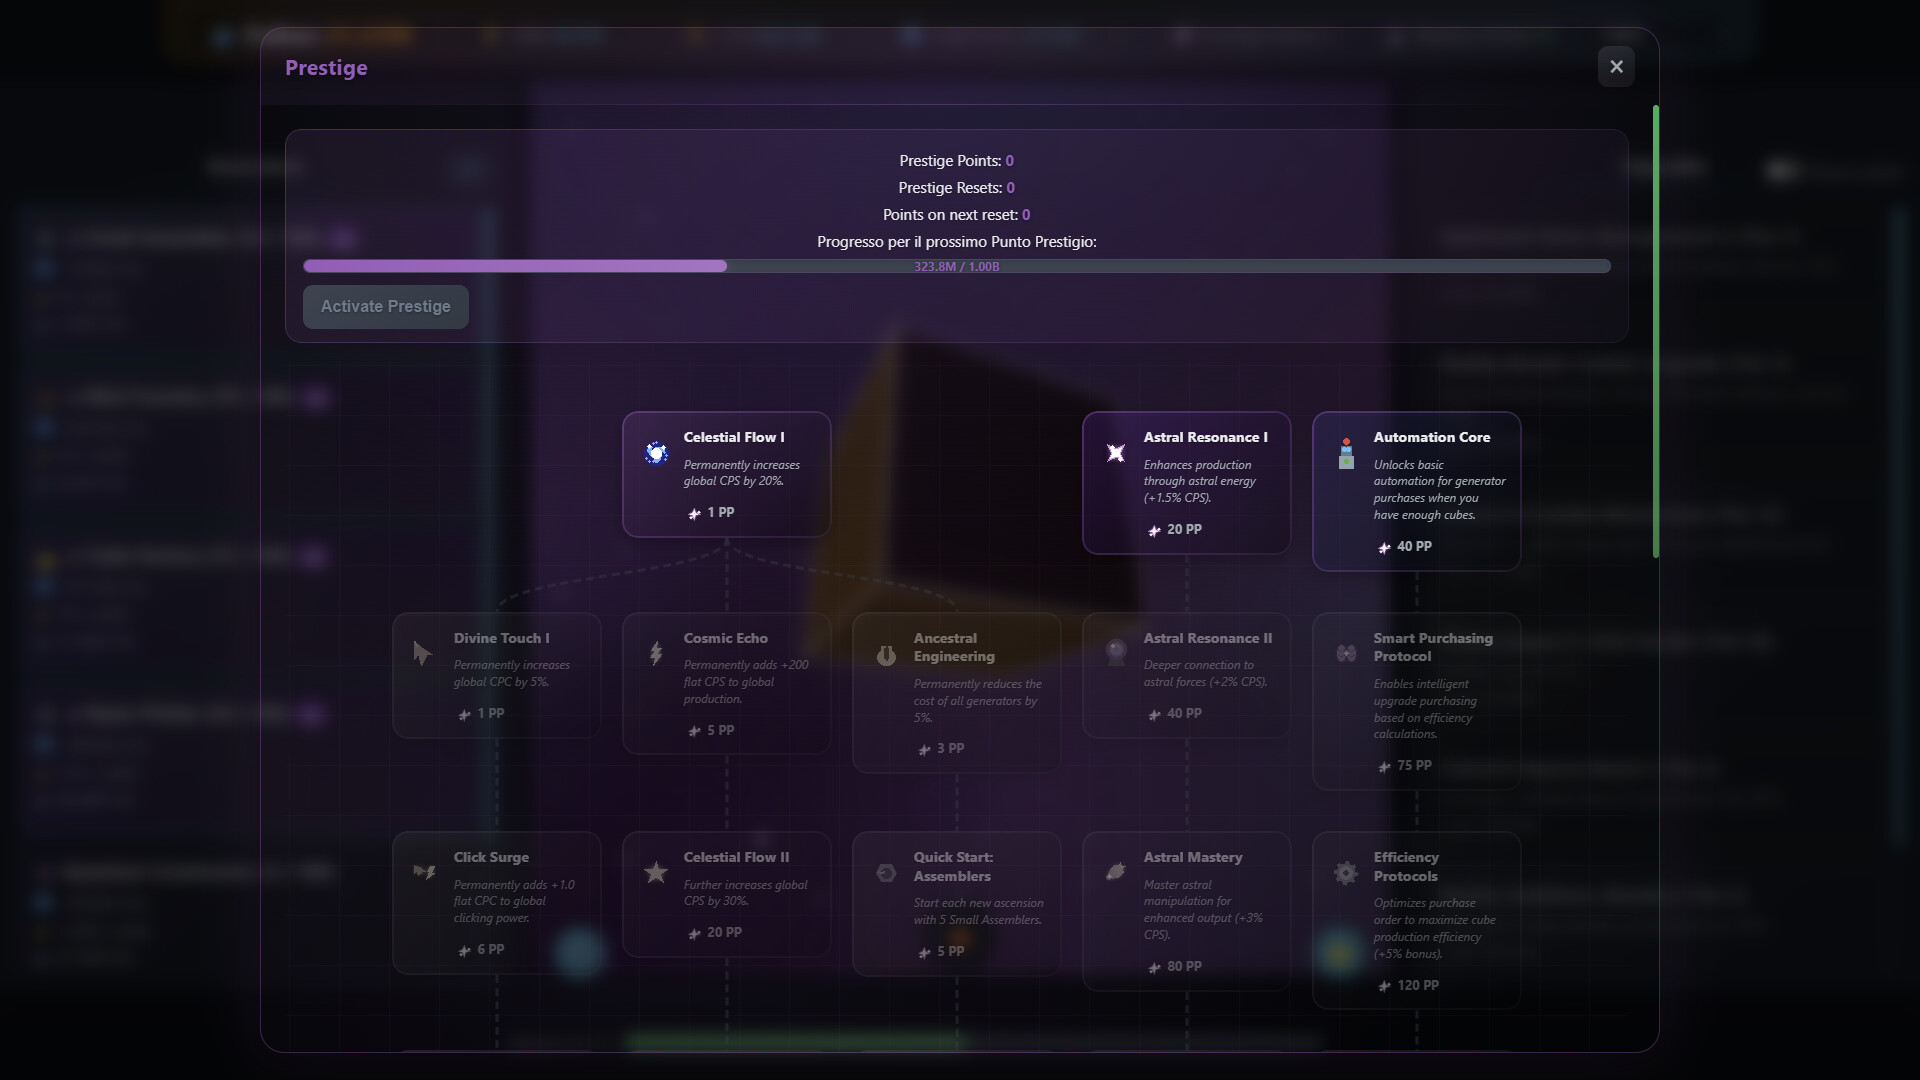1920x1080 pixels.
Task: Select the Celestial Flow I star icon
Action: click(655, 453)
